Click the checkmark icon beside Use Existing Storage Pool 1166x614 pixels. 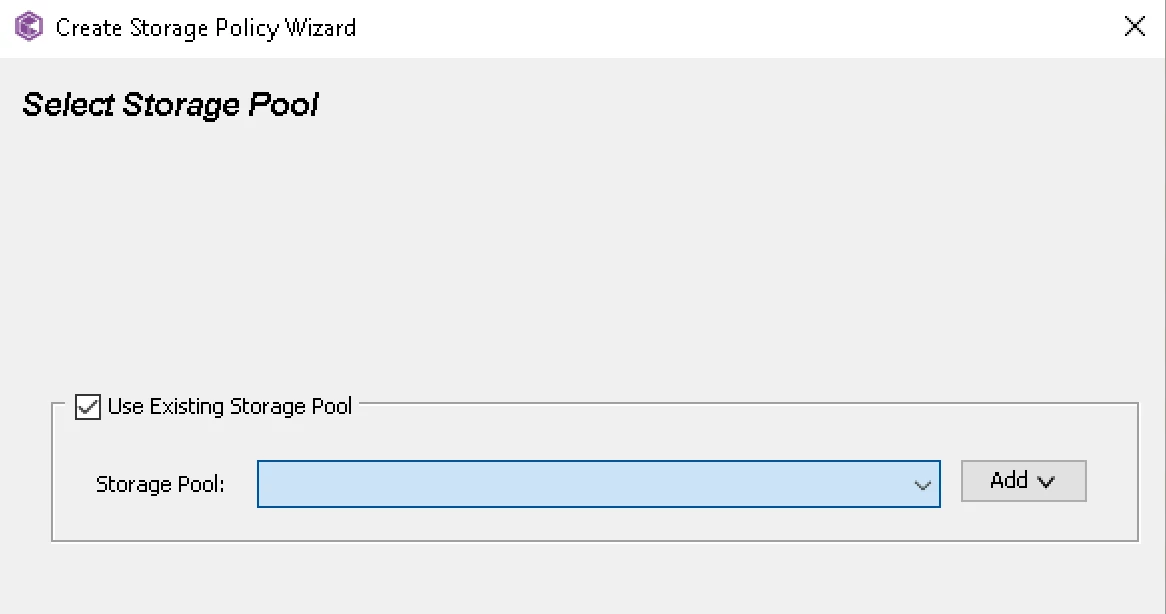pos(88,407)
